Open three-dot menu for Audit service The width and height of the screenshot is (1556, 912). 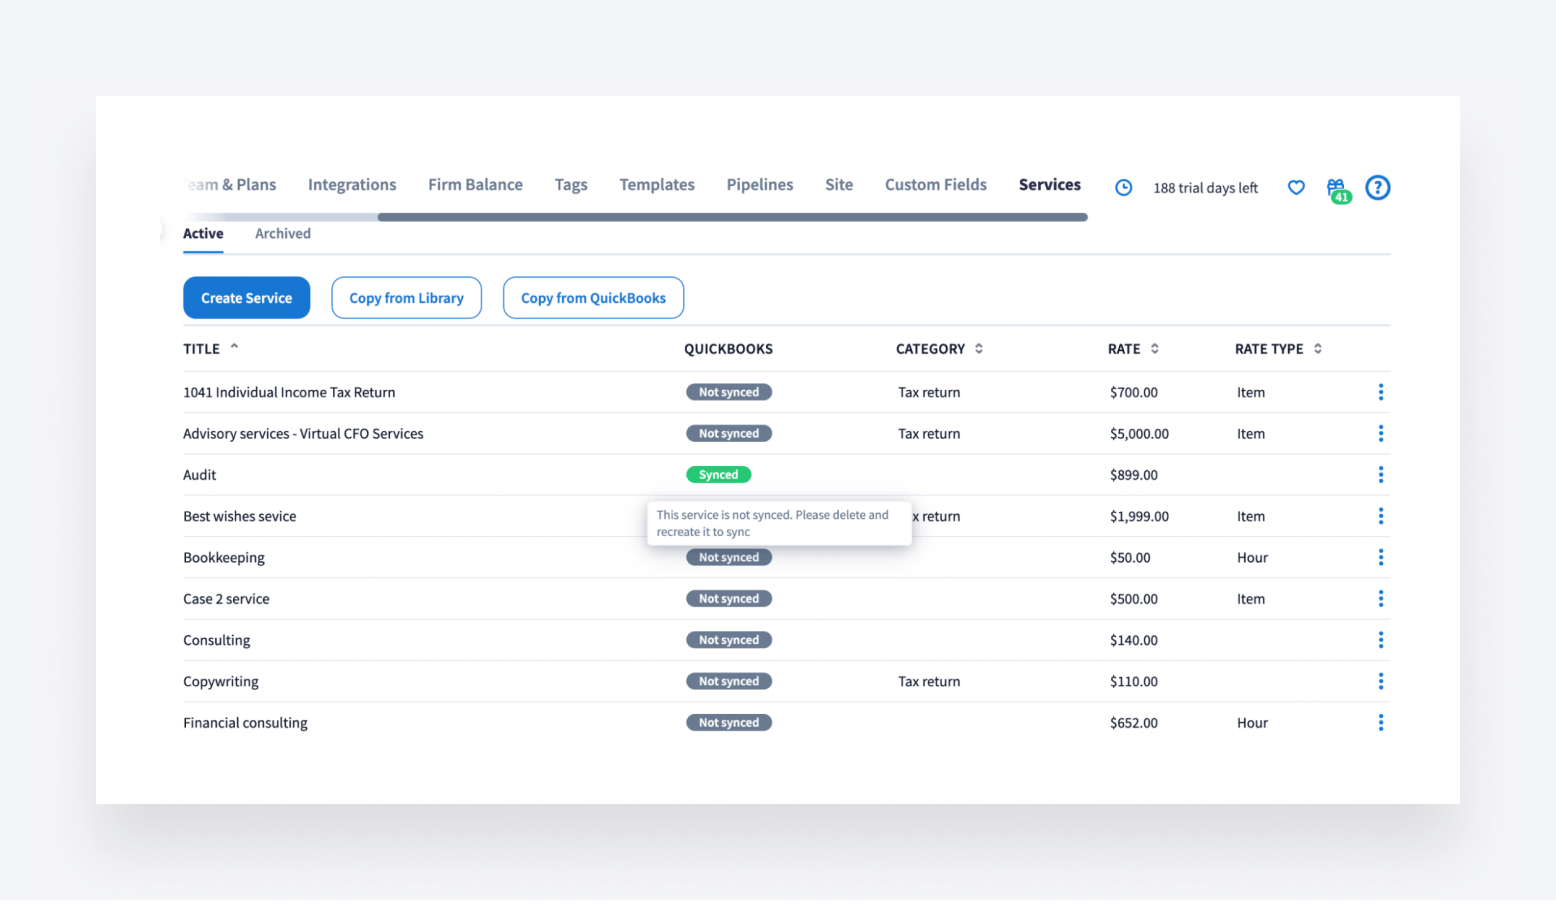tap(1381, 475)
